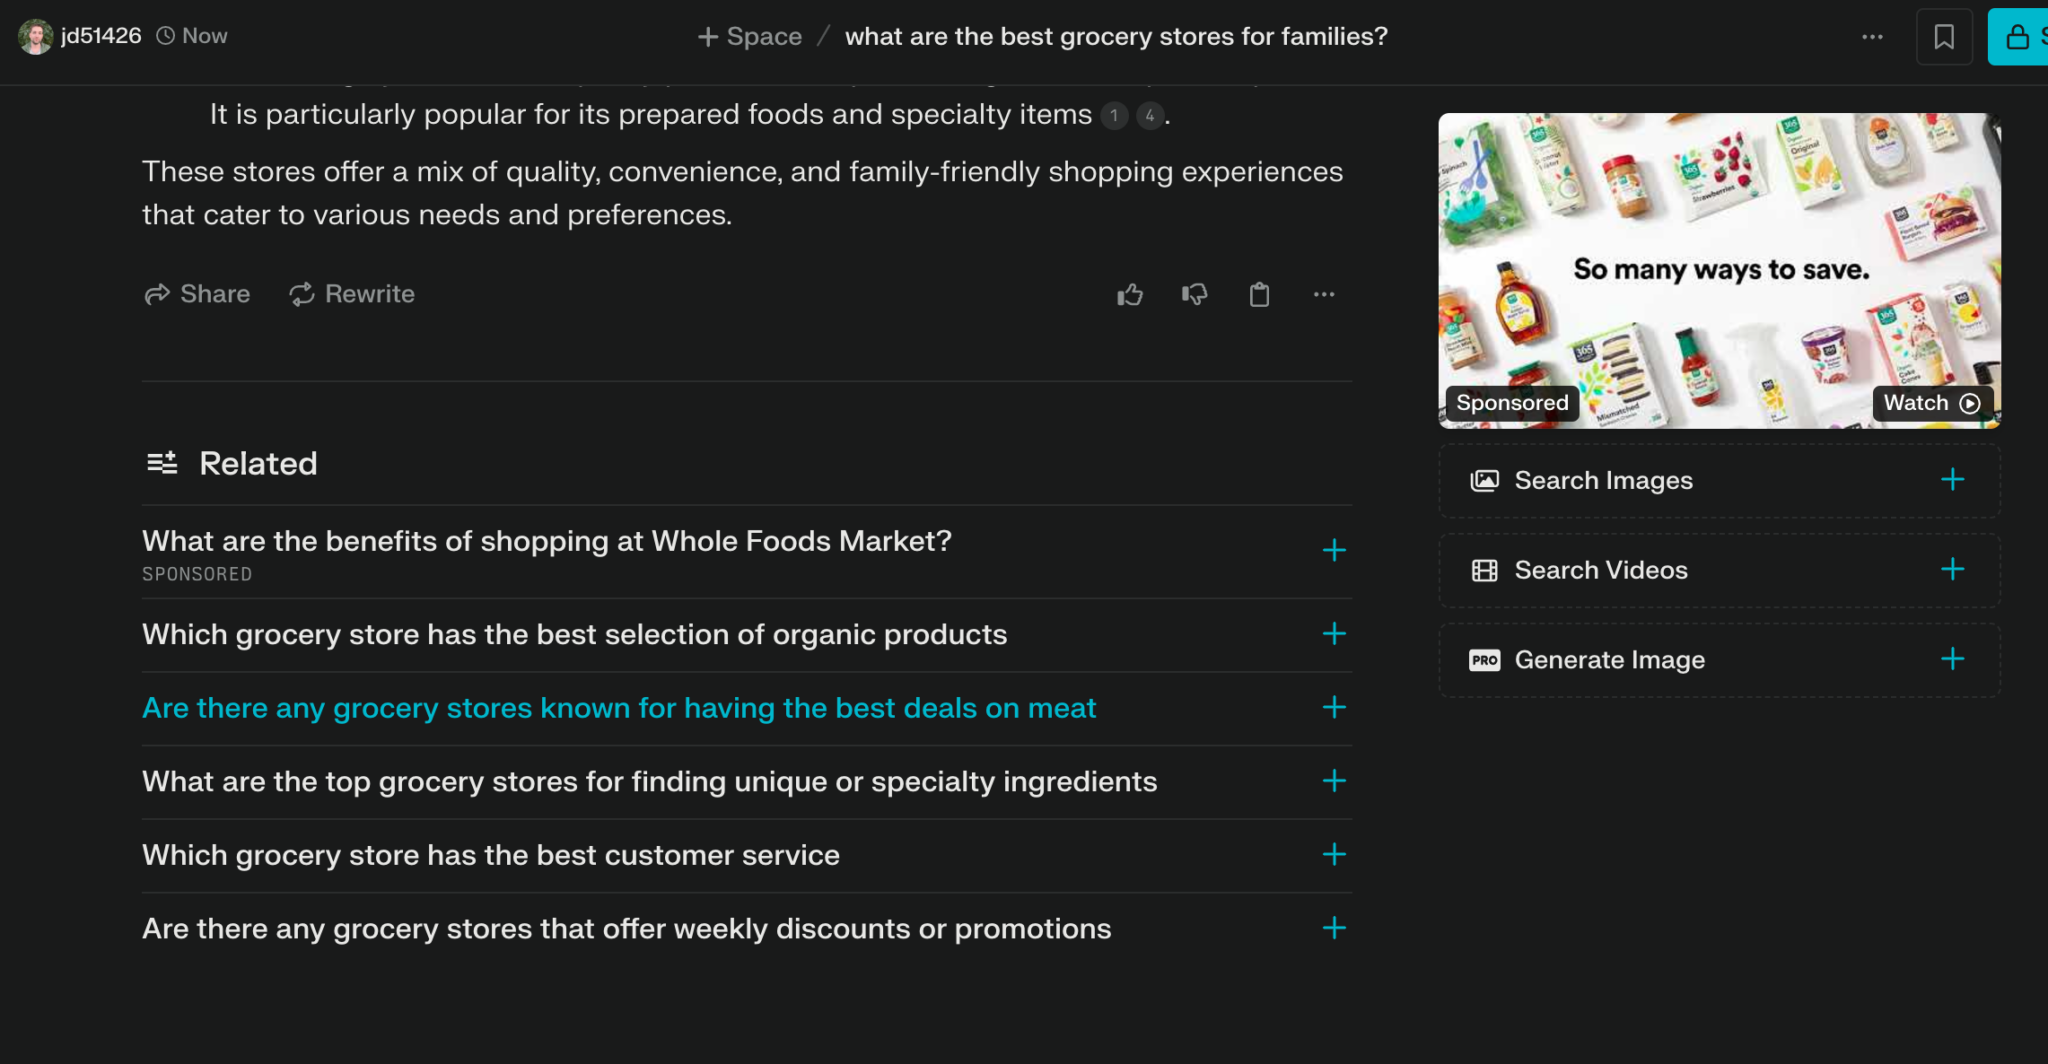Image resolution: width=2048 pixels, height=1064 pixels.
Task: Click the jd51426 profile avatar
Action: pyautogui.click(x=35, y=36)
